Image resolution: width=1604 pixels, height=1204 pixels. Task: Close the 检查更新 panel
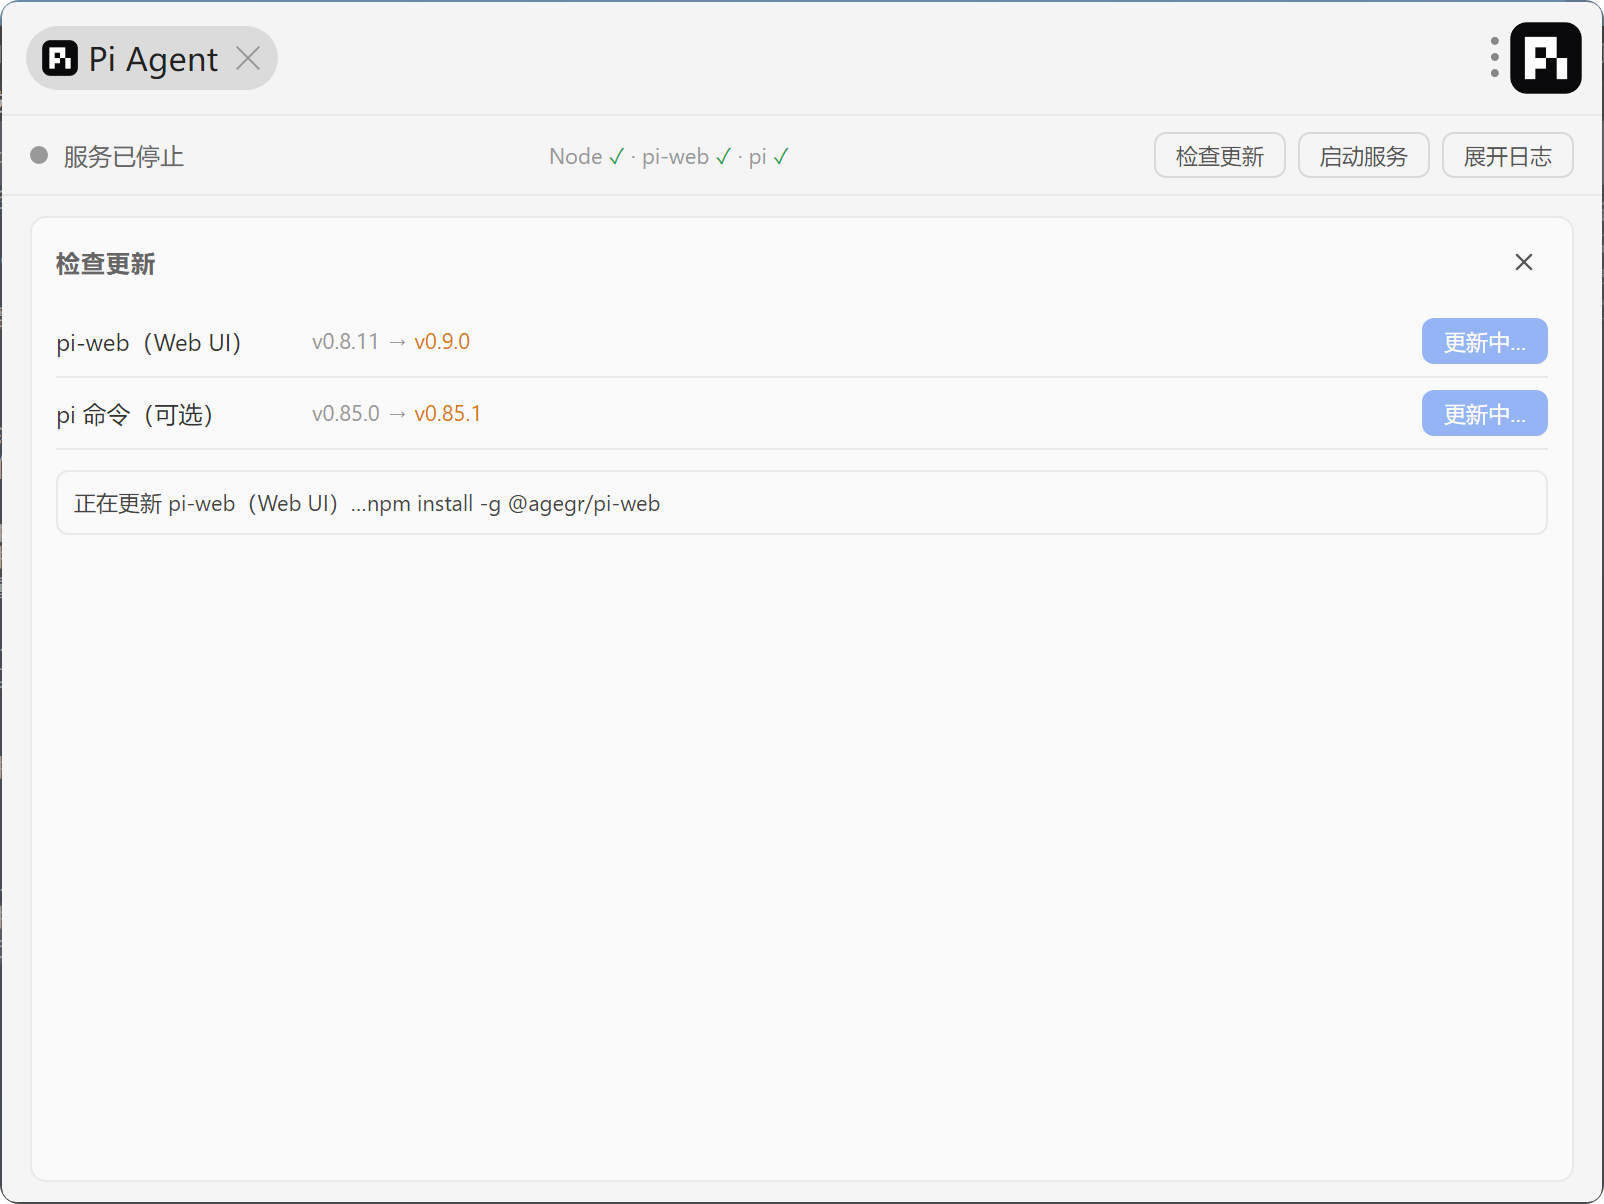click(1523, 262)
